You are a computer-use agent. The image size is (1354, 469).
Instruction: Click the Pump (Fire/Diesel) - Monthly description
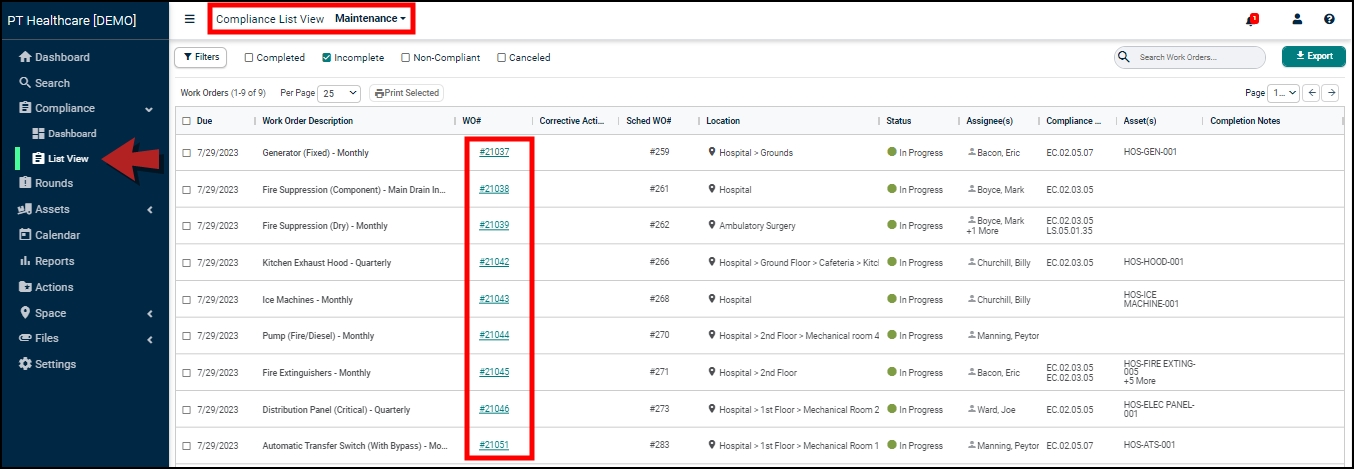click(318, 336)
